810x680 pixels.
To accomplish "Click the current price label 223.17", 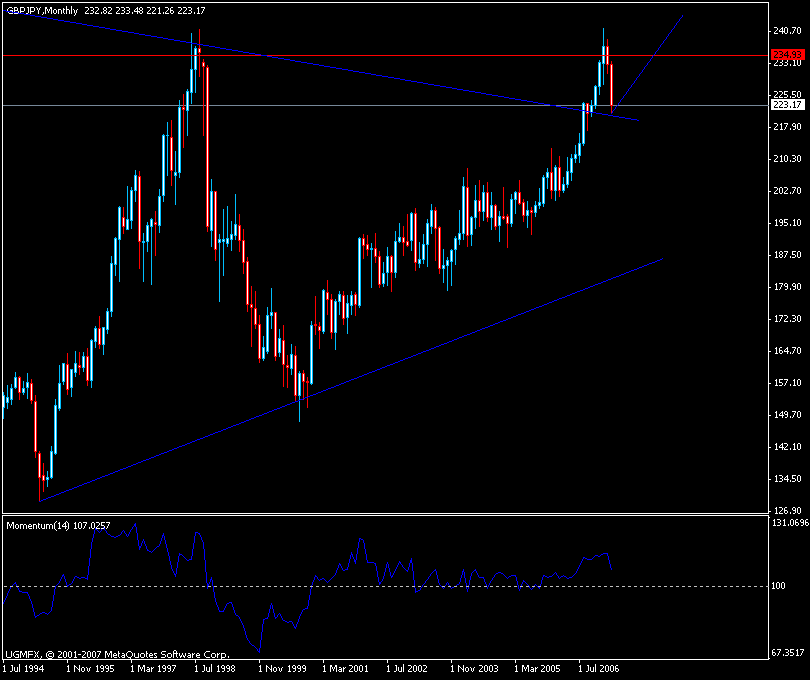I will coord(787,105).
